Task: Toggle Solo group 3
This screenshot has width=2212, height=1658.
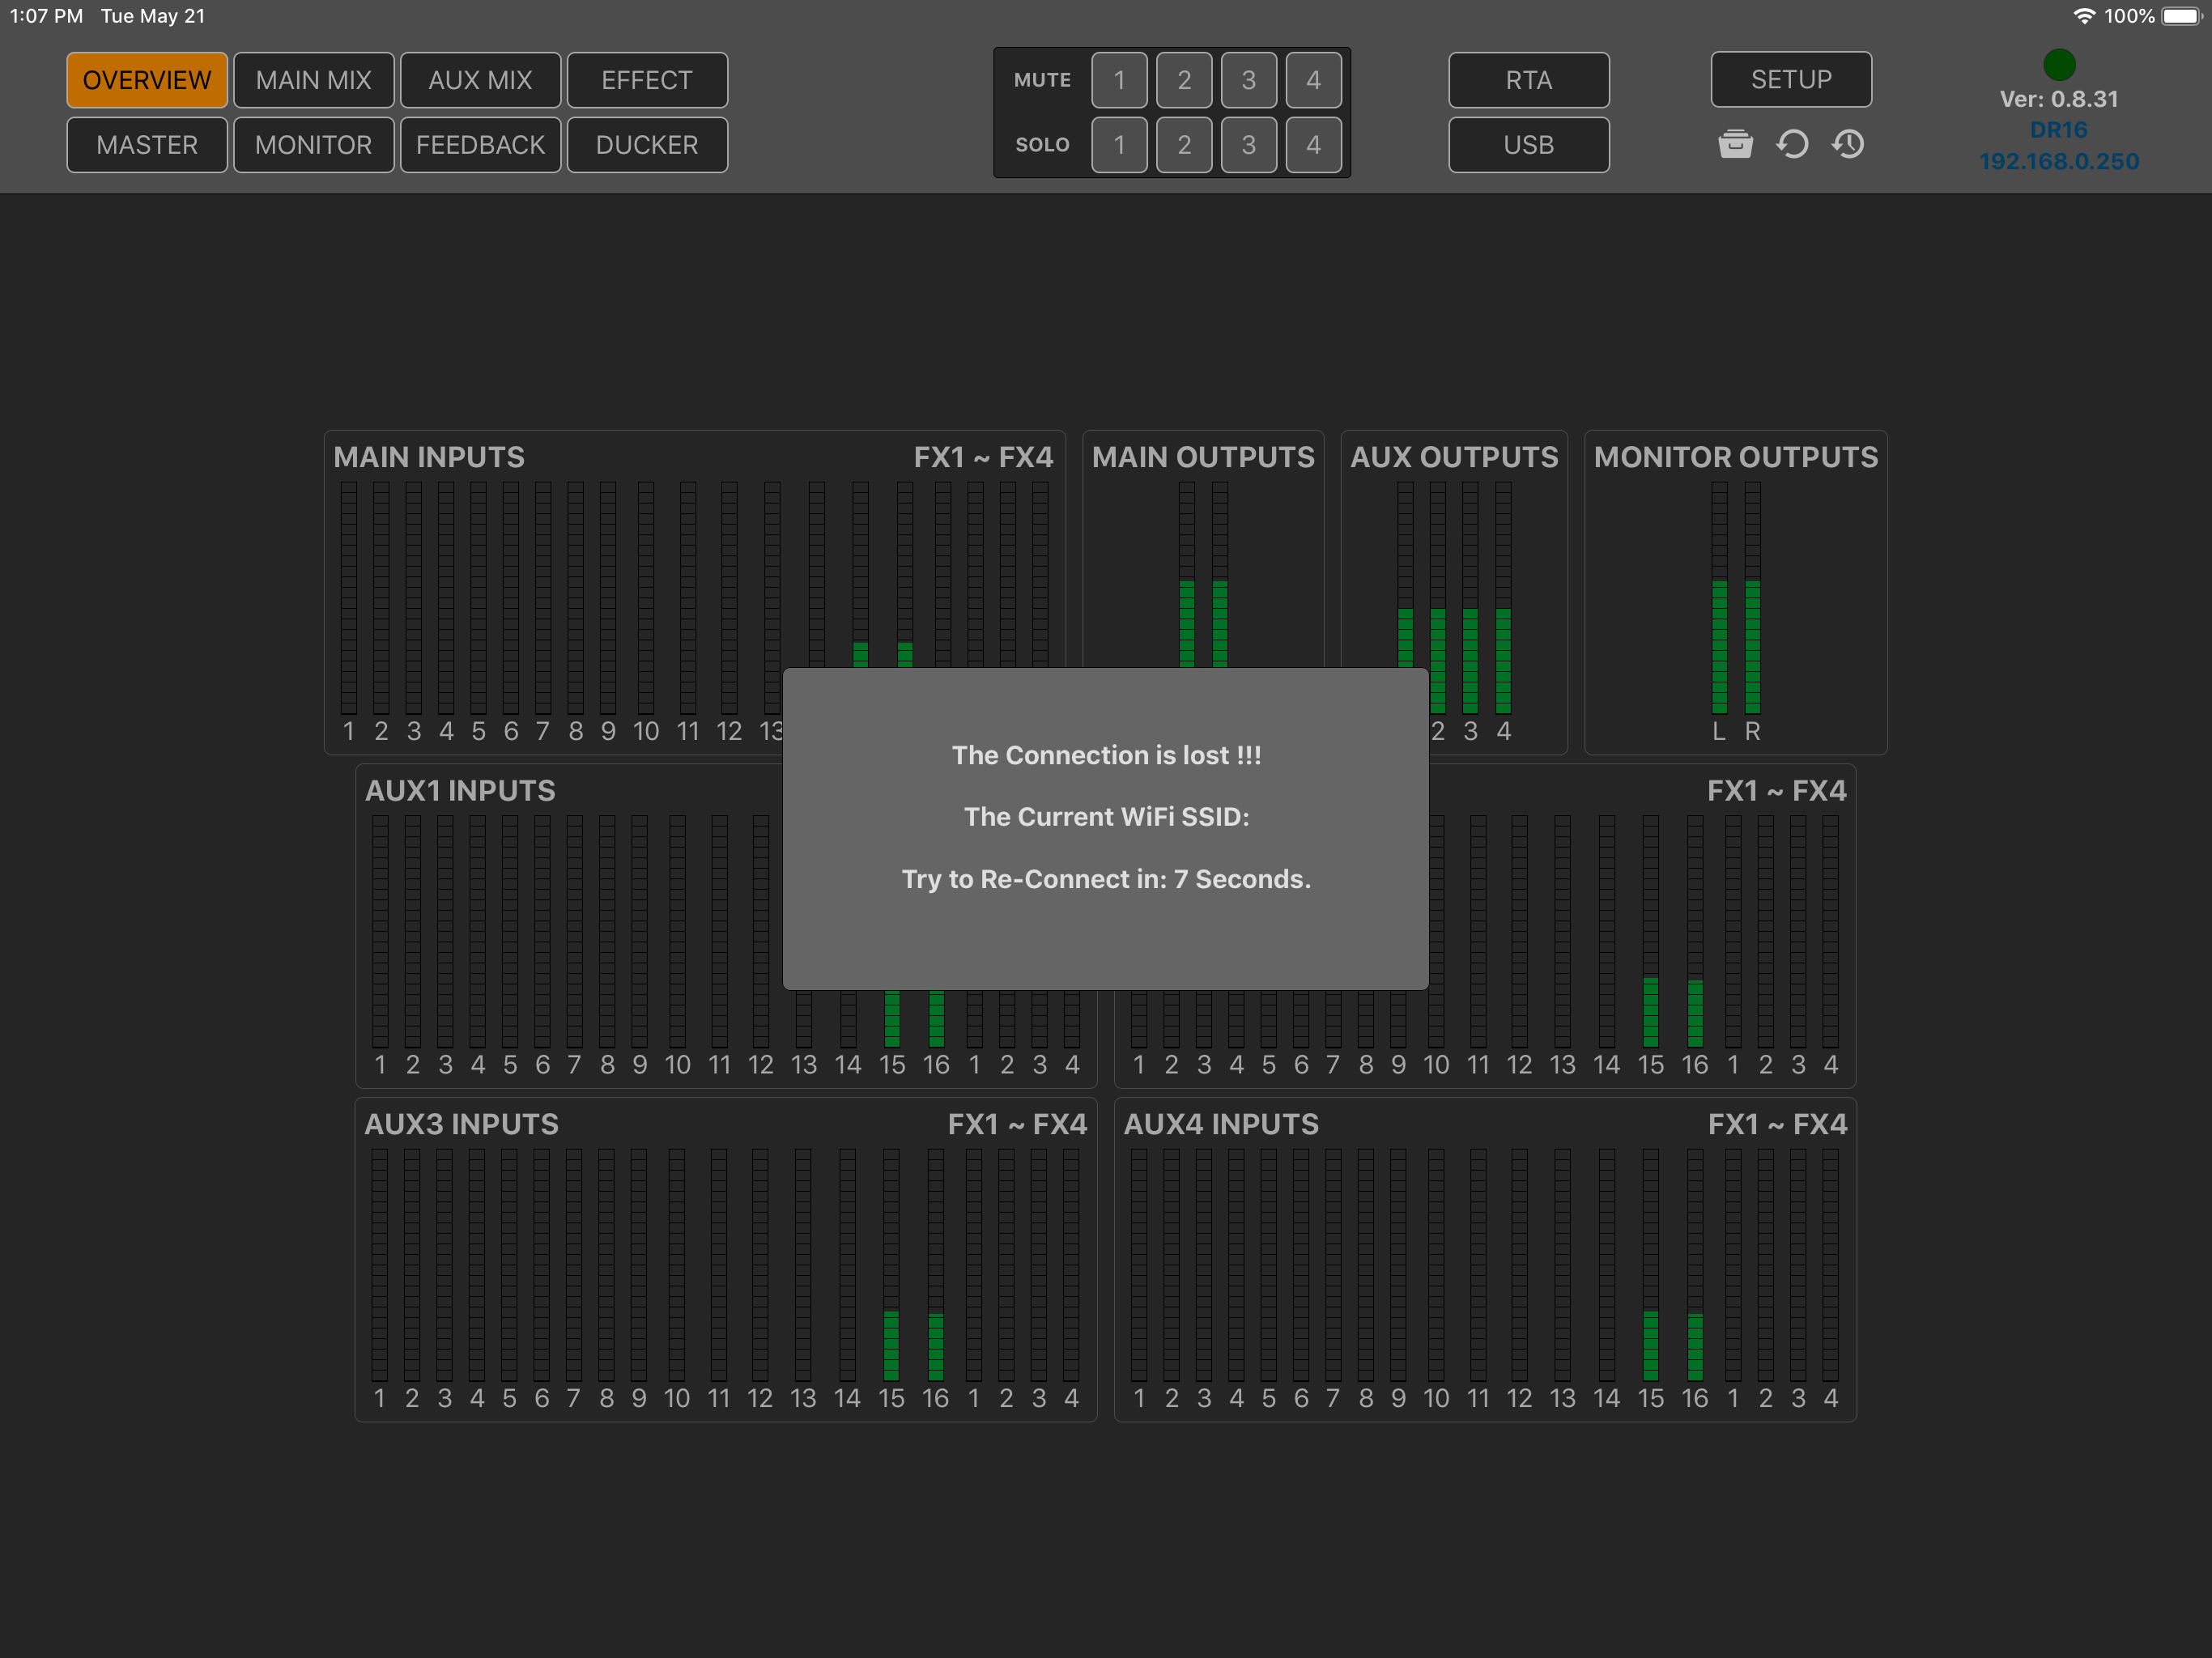Action: 1249,145
